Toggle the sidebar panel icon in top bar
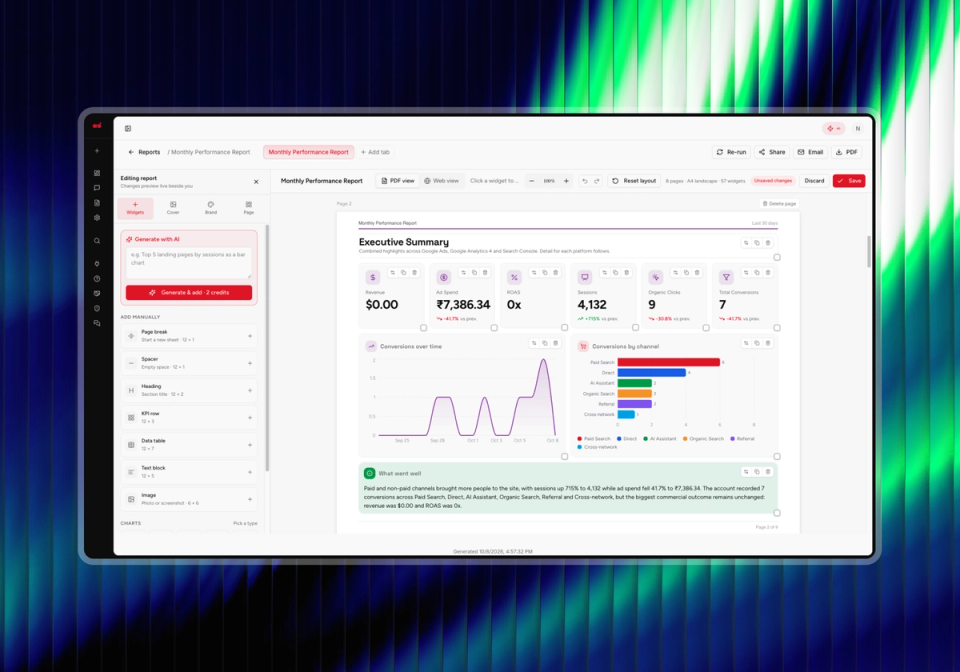Viewport: 960px width, 672px height. click(x=128, y=129)
